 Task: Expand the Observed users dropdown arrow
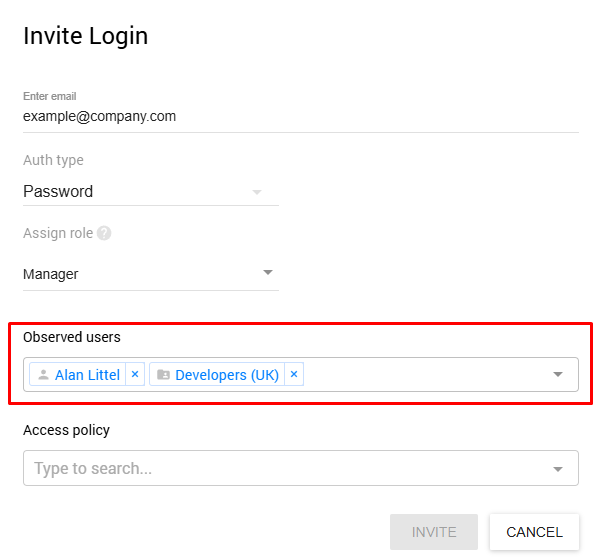(x=558, y=375)
